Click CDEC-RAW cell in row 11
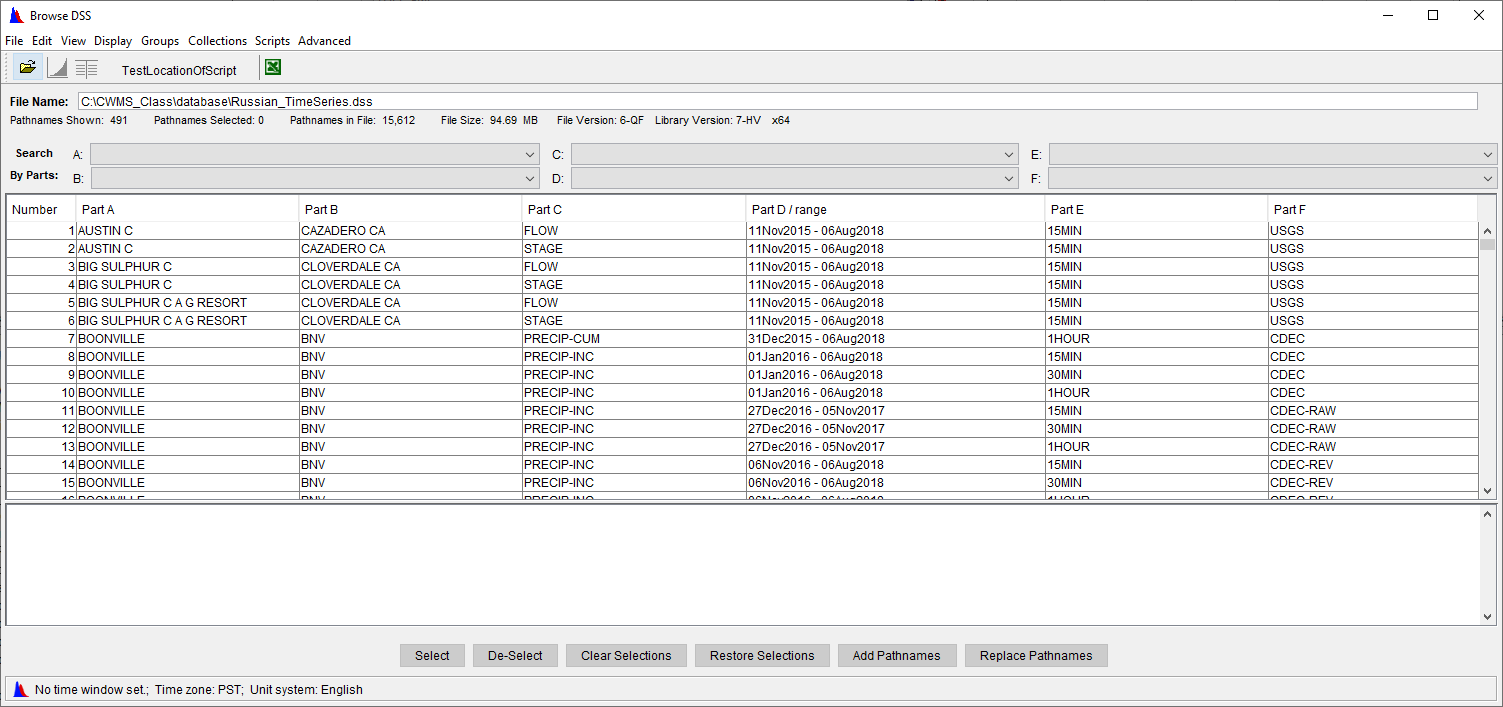The width and height of the screenshot is (1503, 707). [1373, 411]
